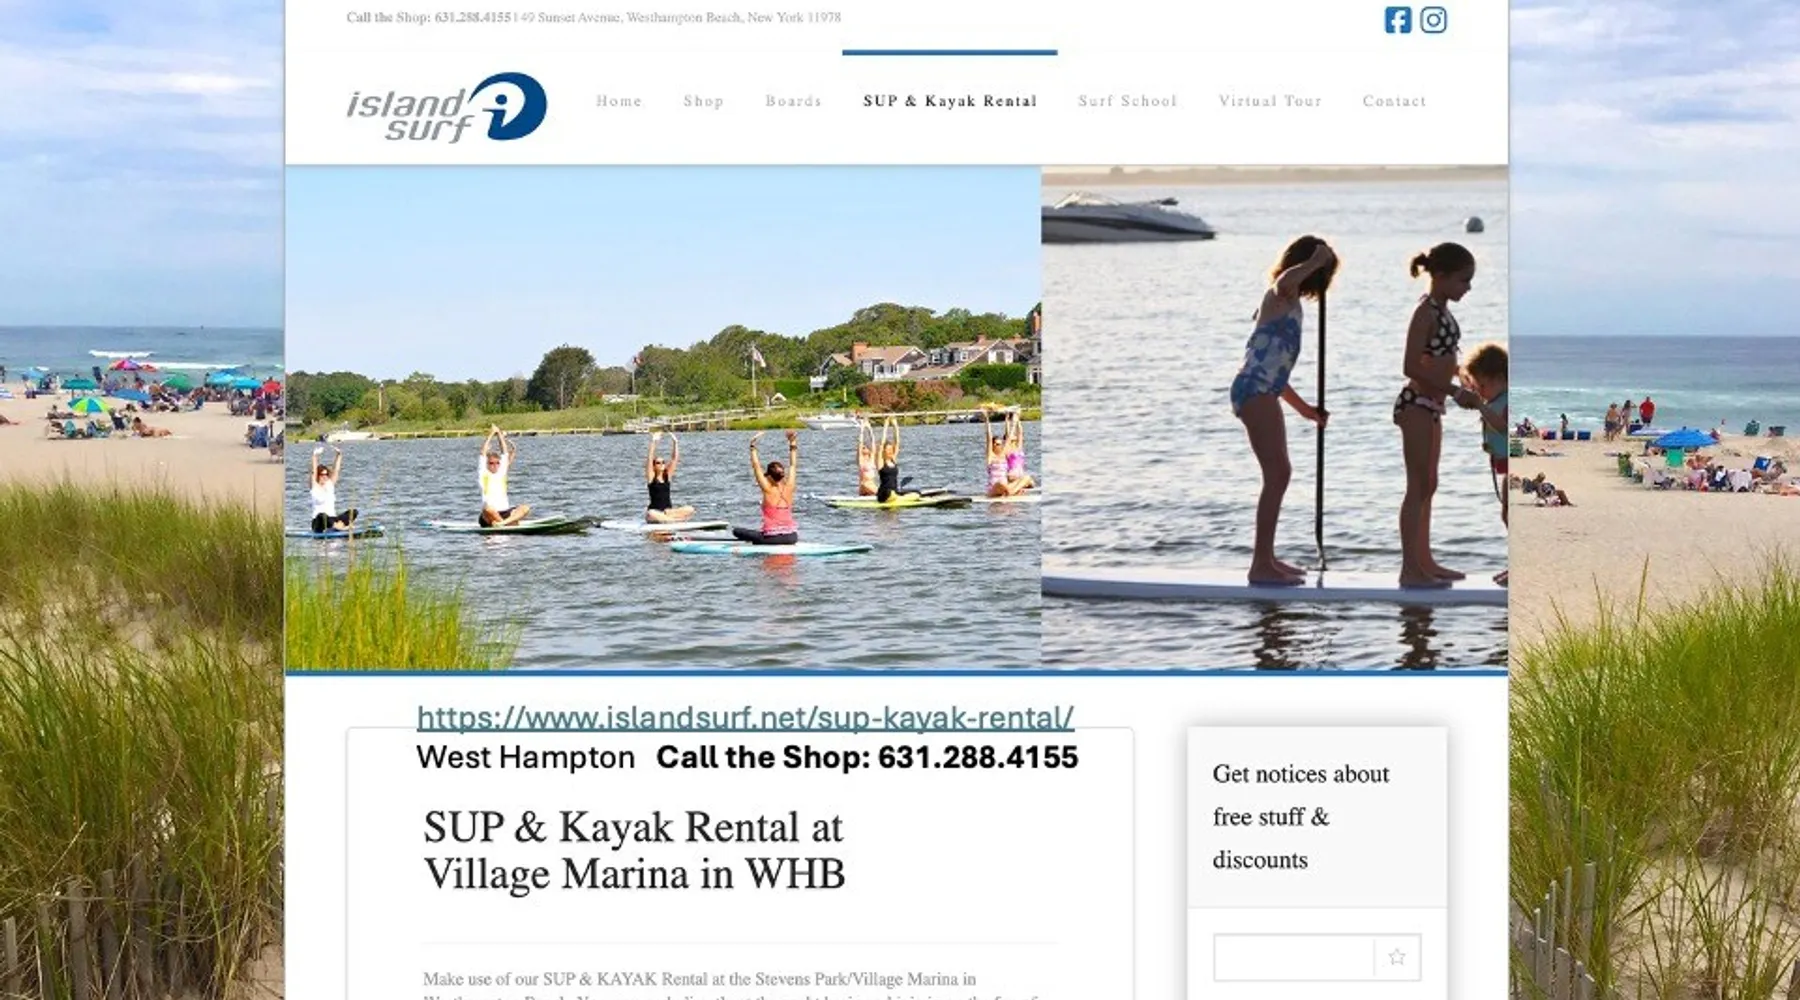Follow the islandsurf.net sup-kayak-rental URL link

click(745, 717)
